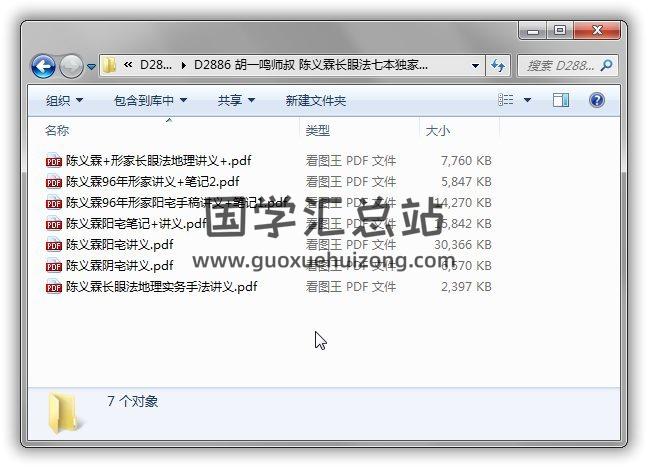
Task: Sort files by the 名称 column header
Action: [x=57, y=131]
